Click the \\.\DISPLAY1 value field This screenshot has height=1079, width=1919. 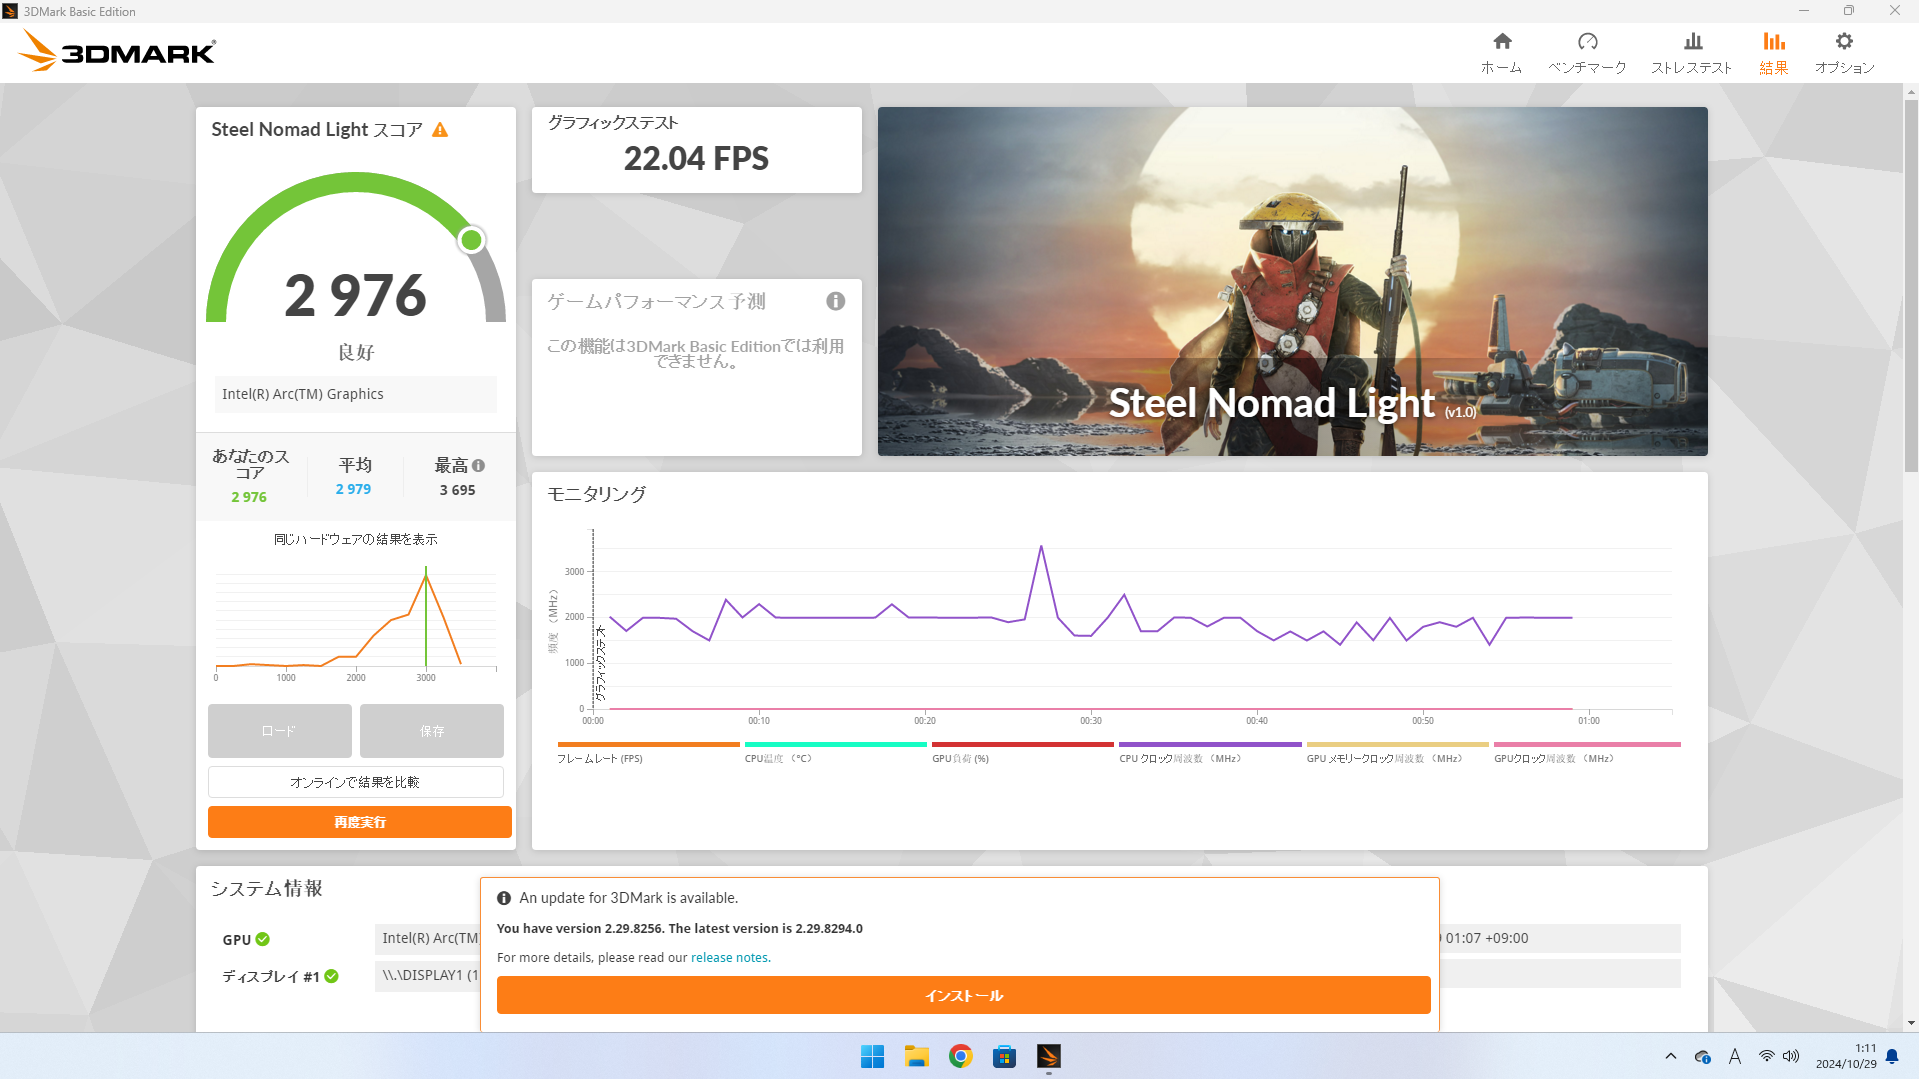pyautogui.click(x=429, y=975)
